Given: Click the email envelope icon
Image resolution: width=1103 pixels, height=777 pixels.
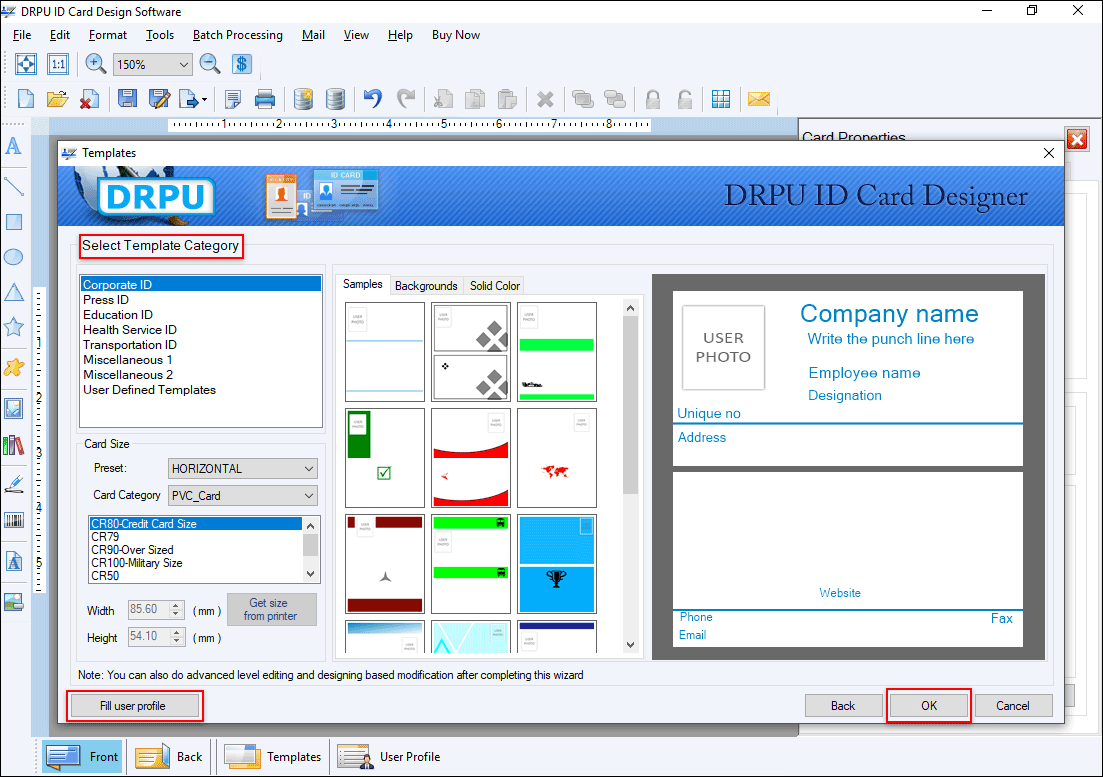Looking at the screenshot, I should (759, 99).
